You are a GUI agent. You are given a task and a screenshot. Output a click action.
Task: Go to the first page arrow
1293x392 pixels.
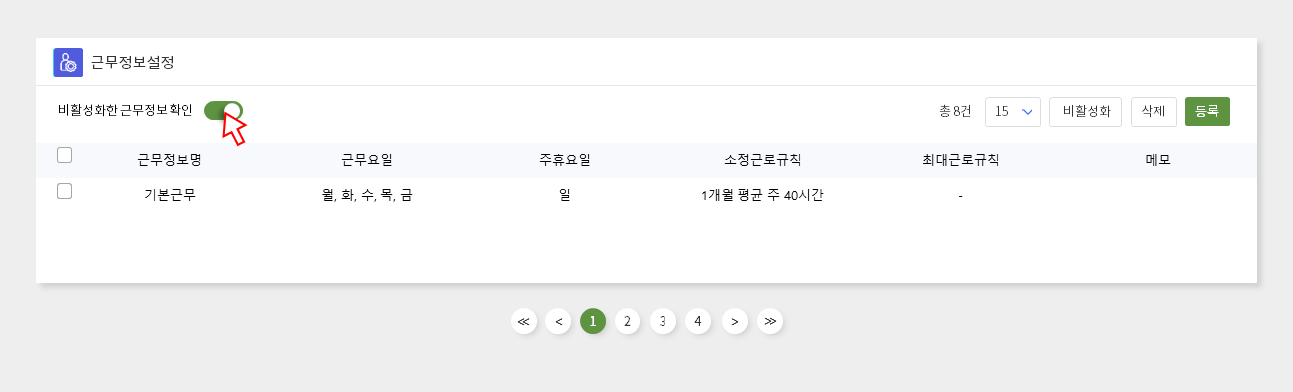524,321
